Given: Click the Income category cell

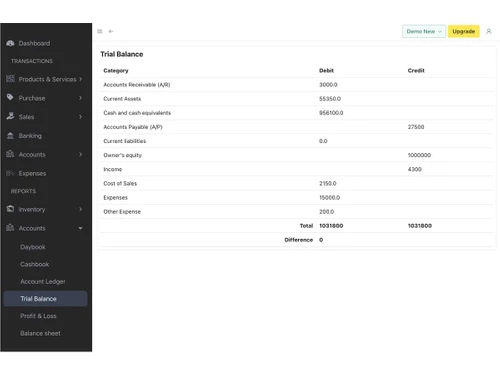Looking at the screenshot, I should pos(113,169).
